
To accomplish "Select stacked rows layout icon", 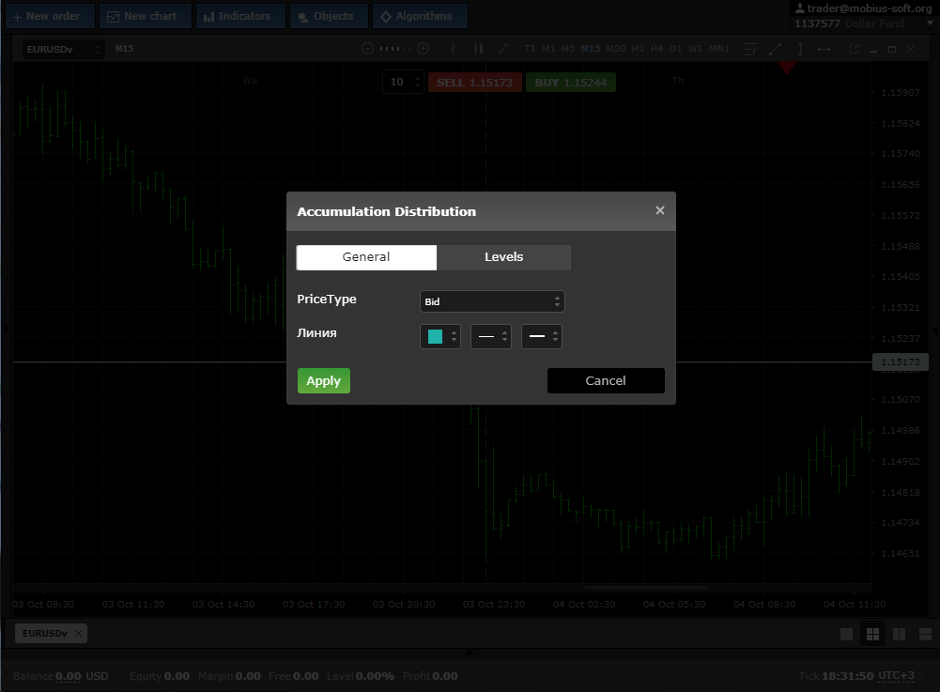I will pyautogui.click(x=925, y=634).
